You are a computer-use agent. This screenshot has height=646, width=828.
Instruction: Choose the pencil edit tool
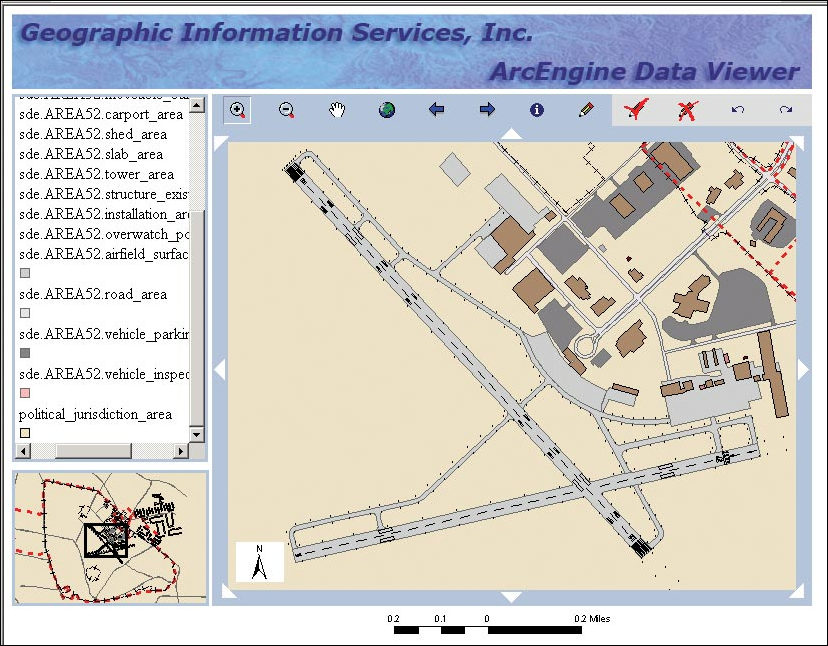(x=586, y=110)
